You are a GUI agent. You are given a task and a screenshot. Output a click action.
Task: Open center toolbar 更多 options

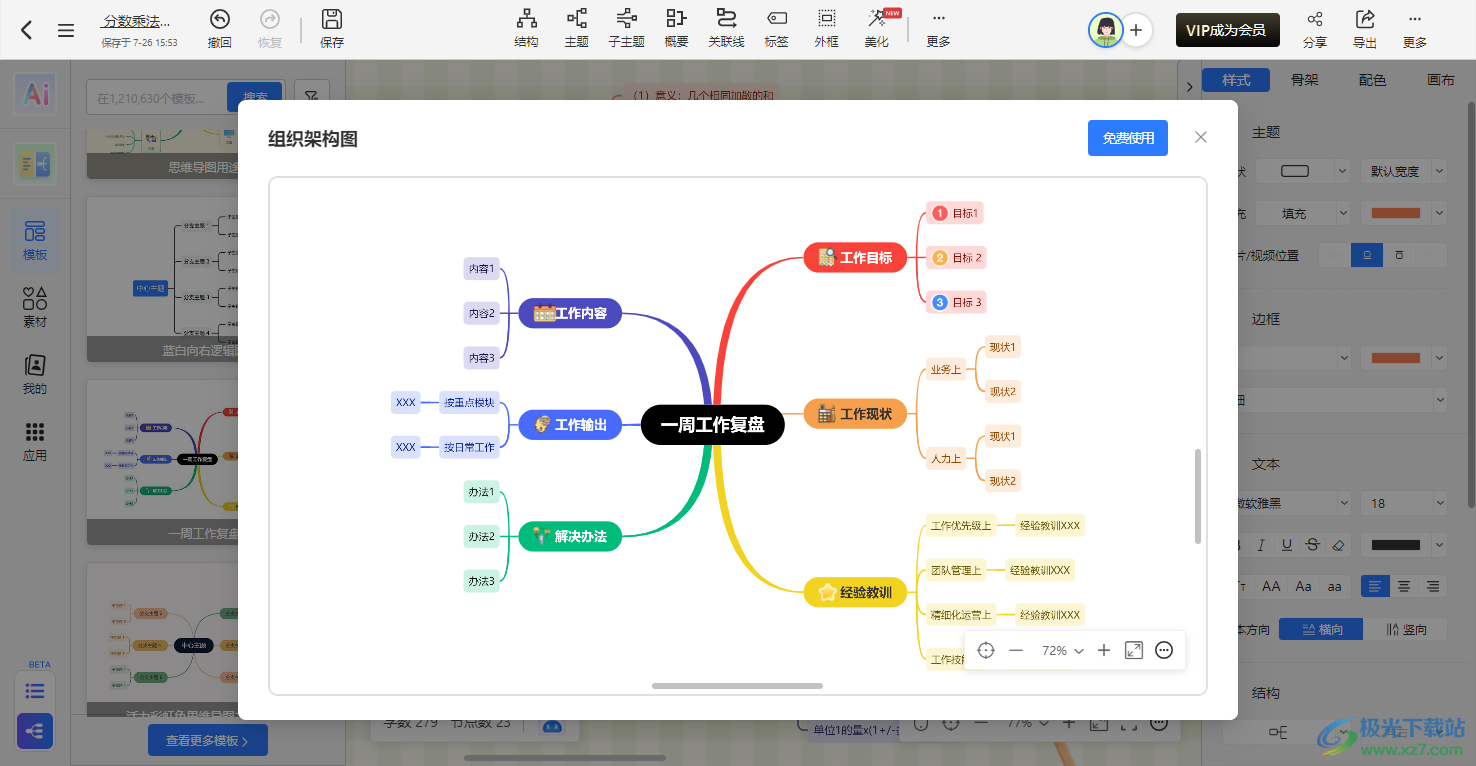pos(938,29)
